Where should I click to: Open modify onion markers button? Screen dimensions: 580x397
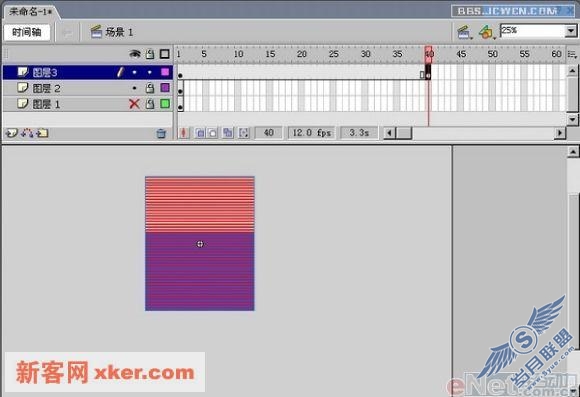tap(244, 133)
